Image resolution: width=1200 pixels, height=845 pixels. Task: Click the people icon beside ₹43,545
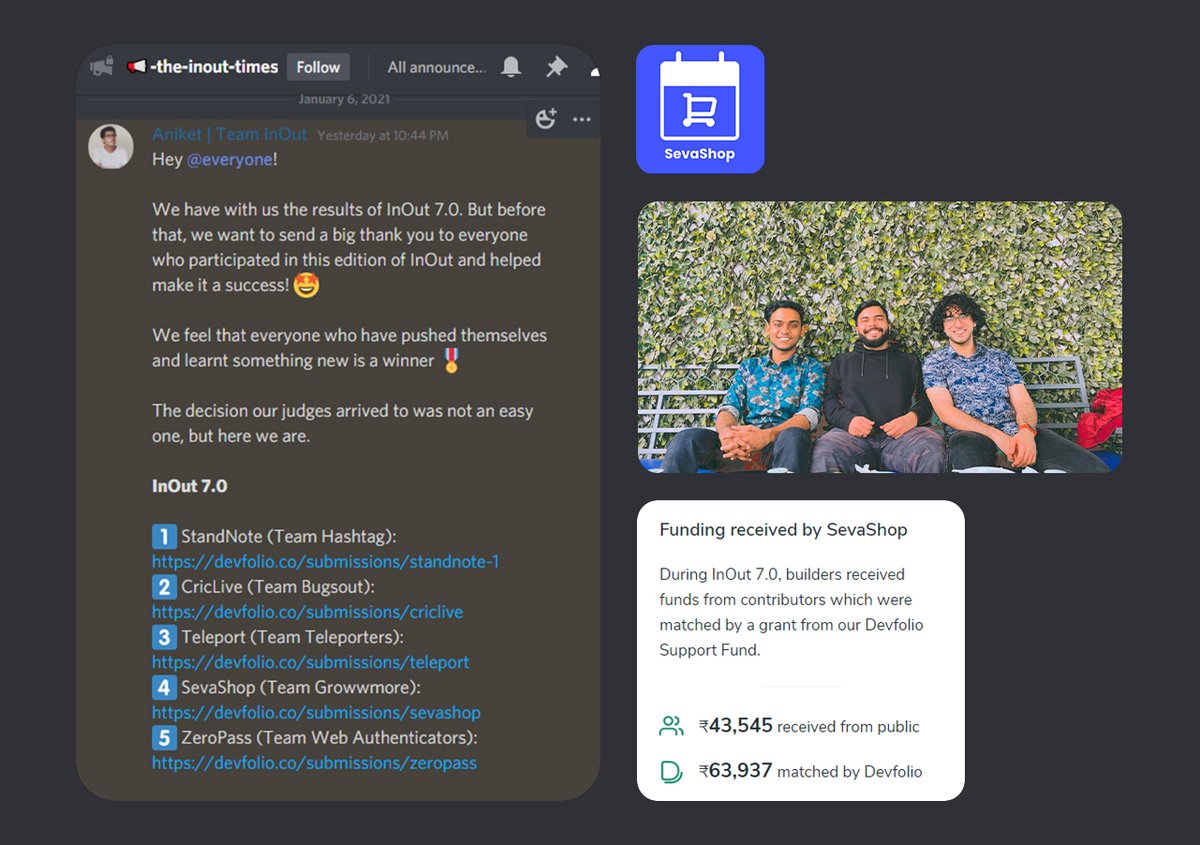[671, 726]
